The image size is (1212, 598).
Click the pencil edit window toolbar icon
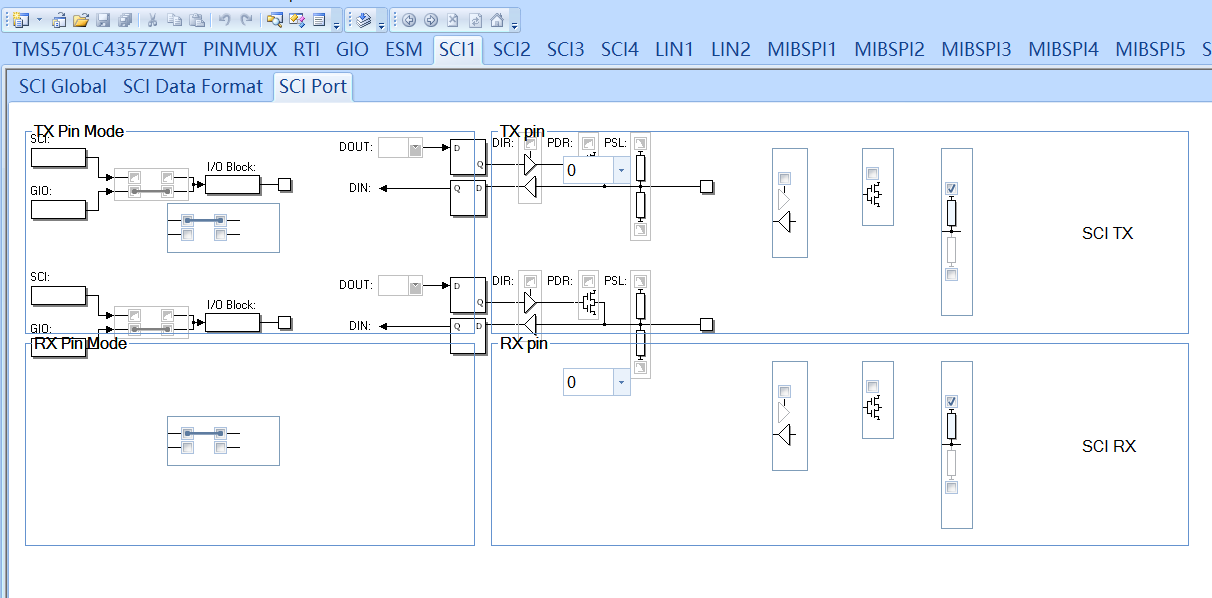(x=297, y=19)
